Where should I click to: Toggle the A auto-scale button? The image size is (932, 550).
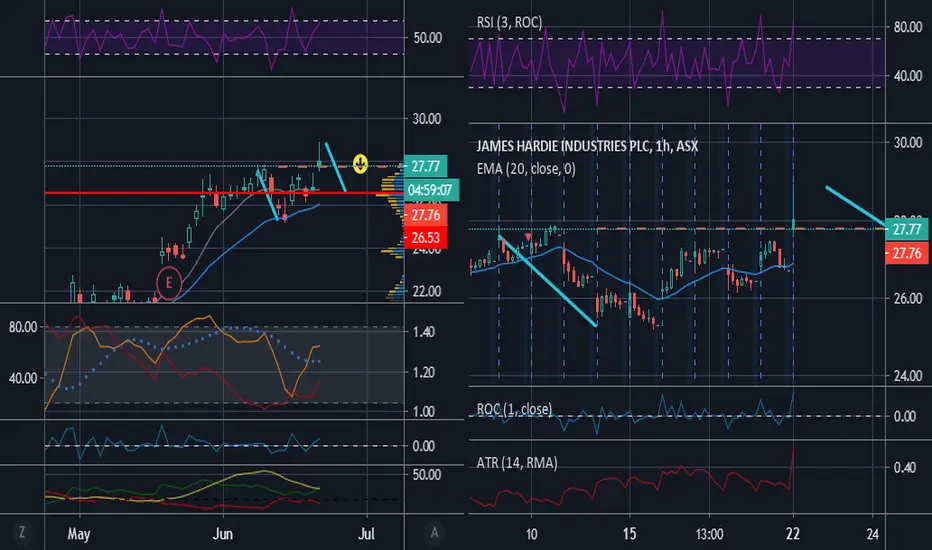[x=434, y=533]
